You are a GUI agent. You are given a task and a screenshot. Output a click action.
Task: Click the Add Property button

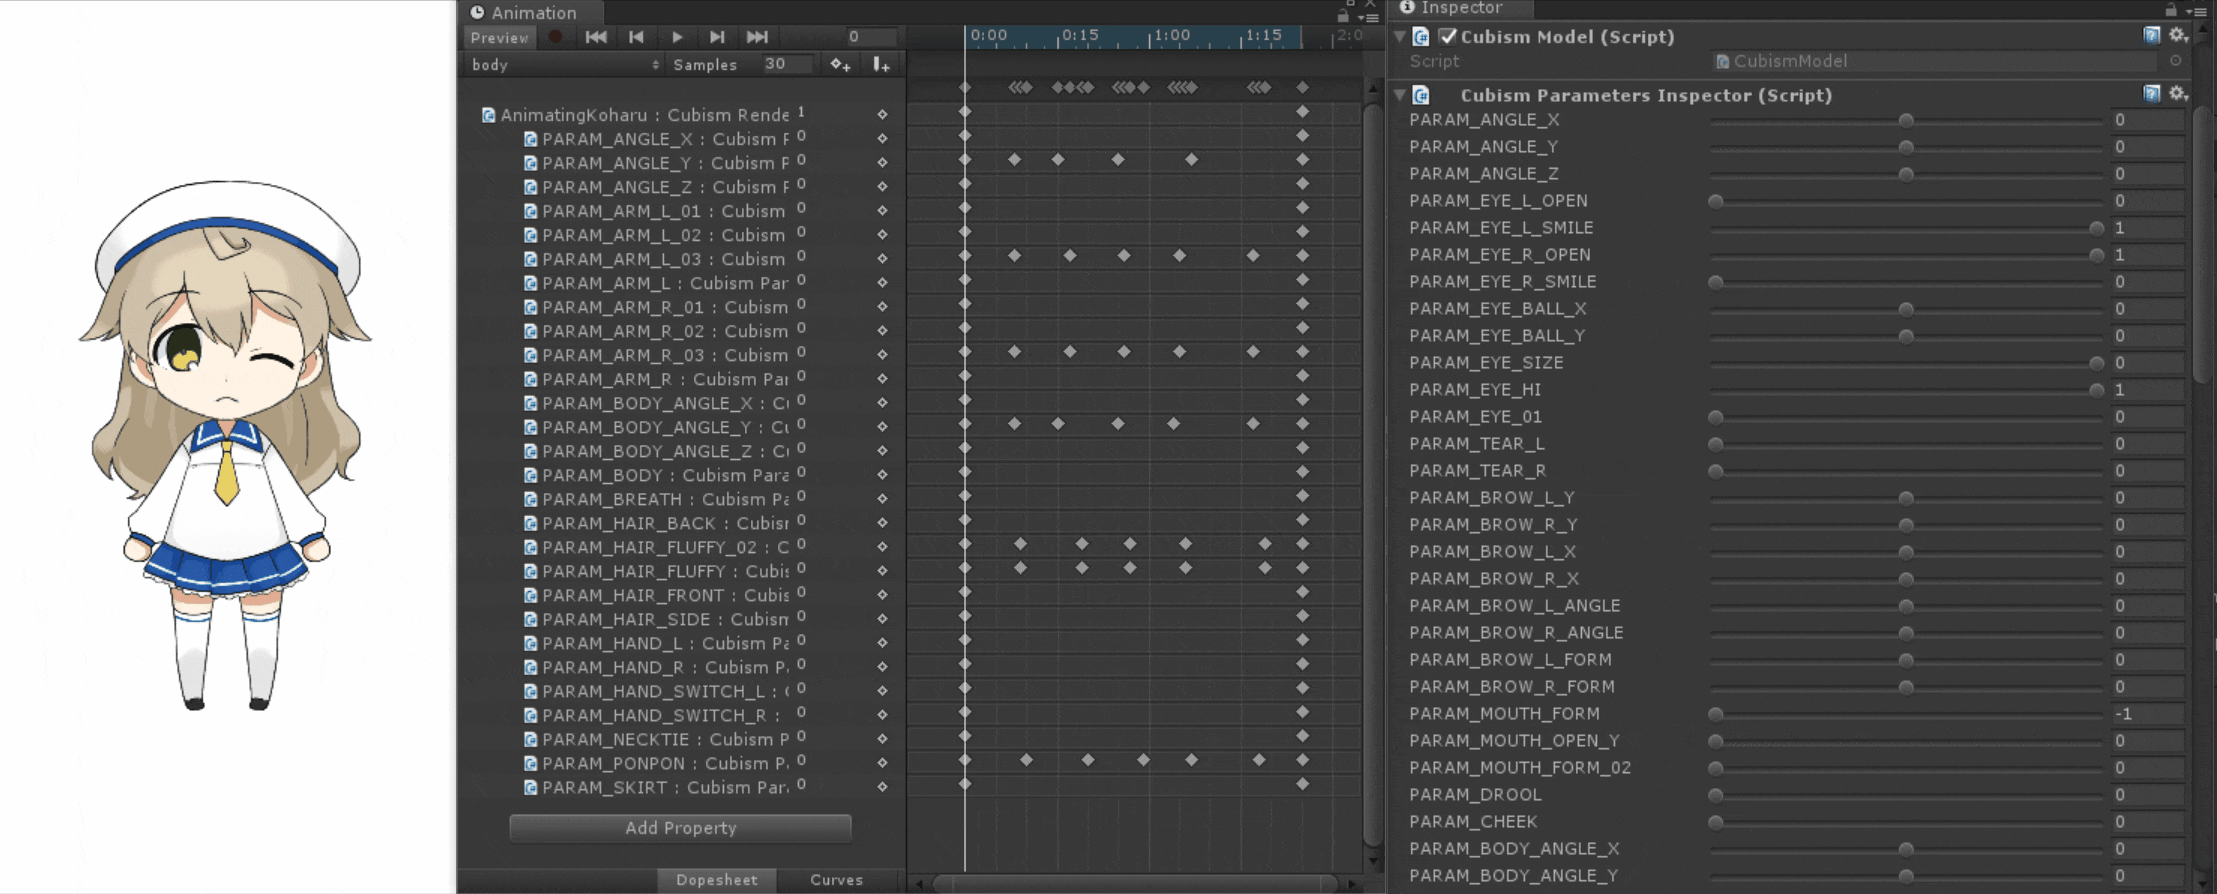681,828
